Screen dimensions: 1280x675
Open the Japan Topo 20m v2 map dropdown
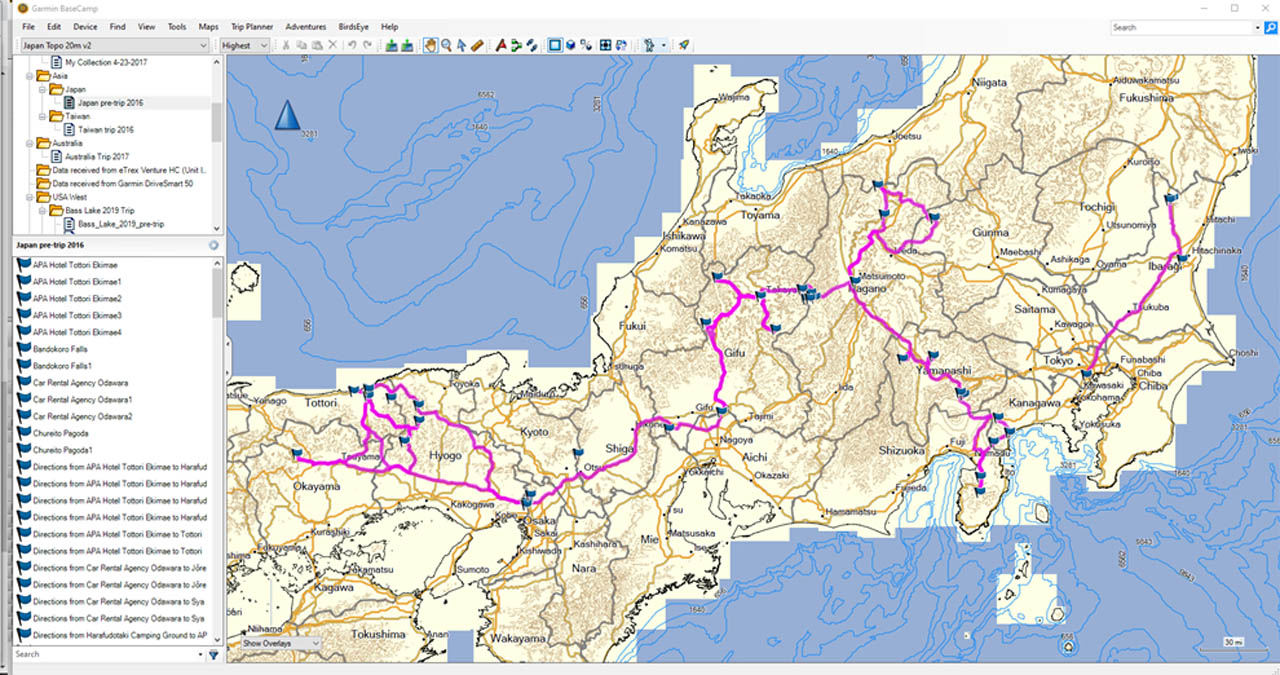click(114, 45)
